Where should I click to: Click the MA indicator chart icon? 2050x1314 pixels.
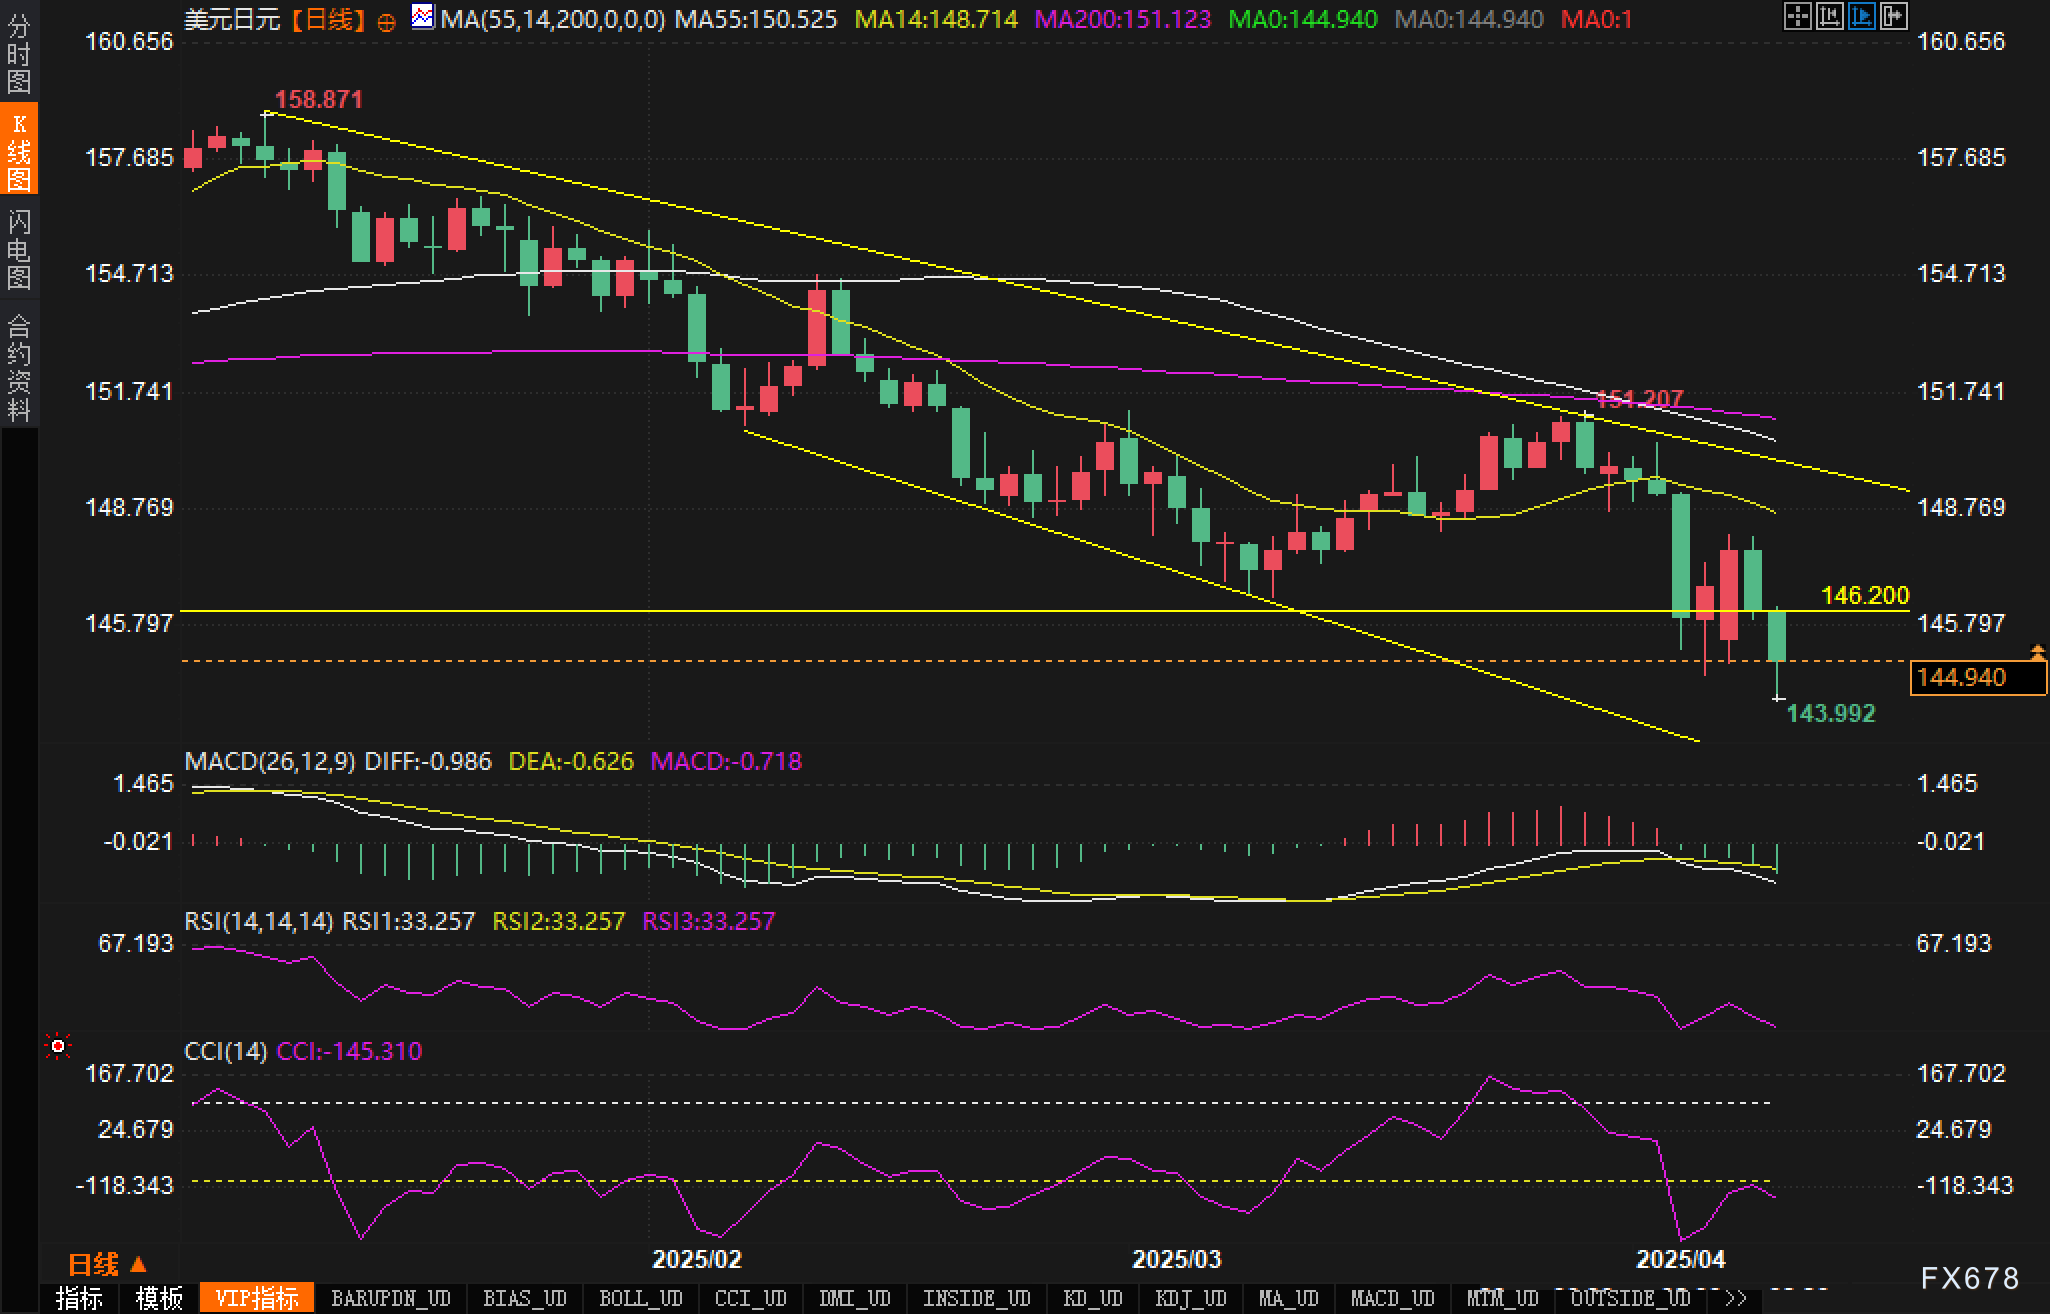pyautogui.click(x=423, y=17)
